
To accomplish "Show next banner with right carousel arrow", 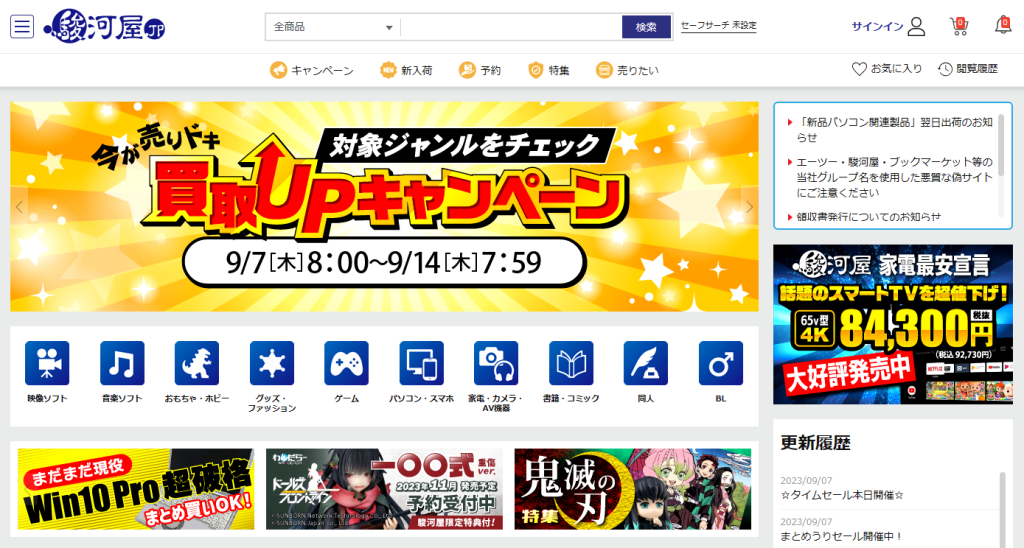I will [x=749, y=208].
